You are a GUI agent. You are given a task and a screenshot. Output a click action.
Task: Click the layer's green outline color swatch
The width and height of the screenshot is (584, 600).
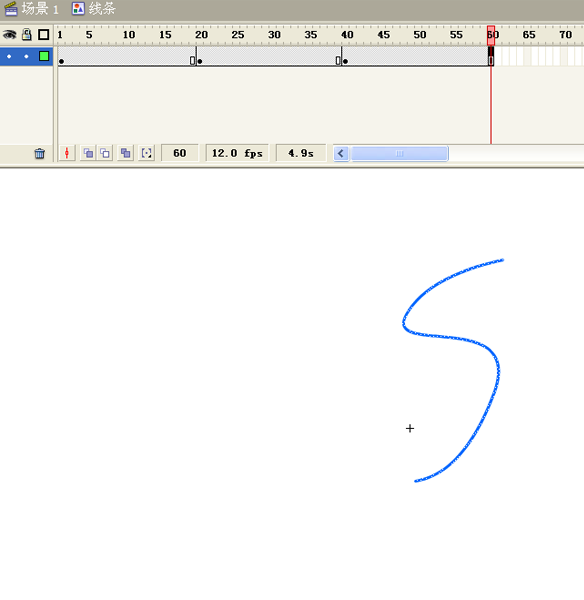44,56
